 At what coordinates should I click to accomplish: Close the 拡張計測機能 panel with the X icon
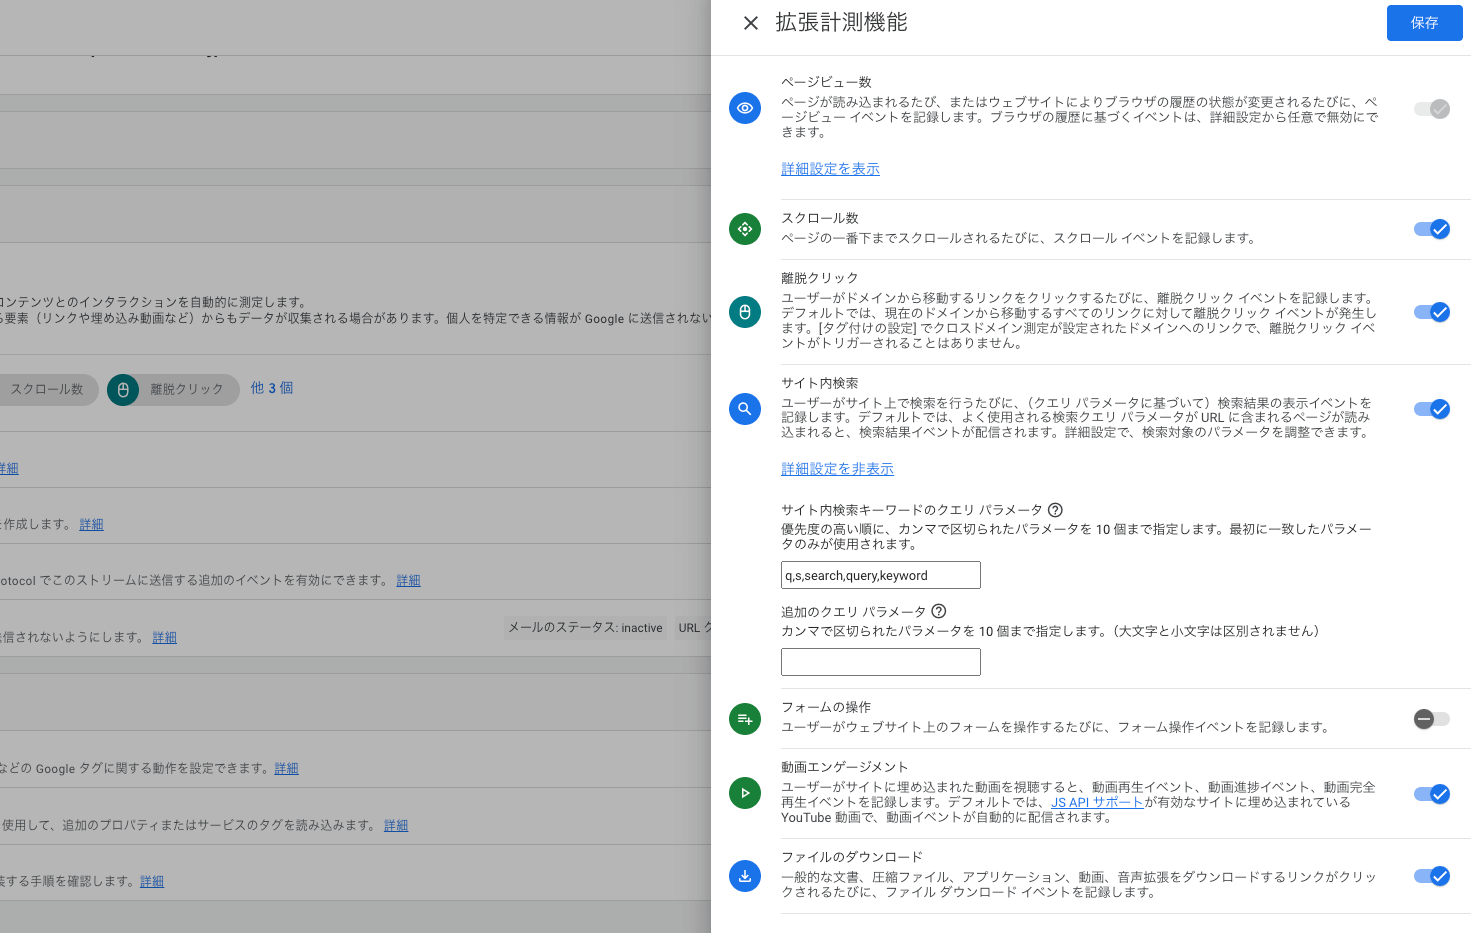(751, 23)
